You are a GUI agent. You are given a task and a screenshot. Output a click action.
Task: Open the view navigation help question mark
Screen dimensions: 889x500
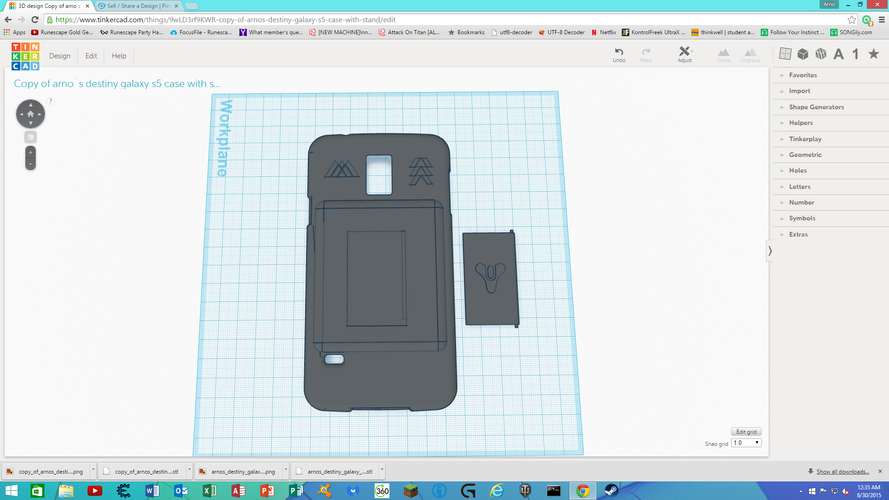tap(50, 101)
